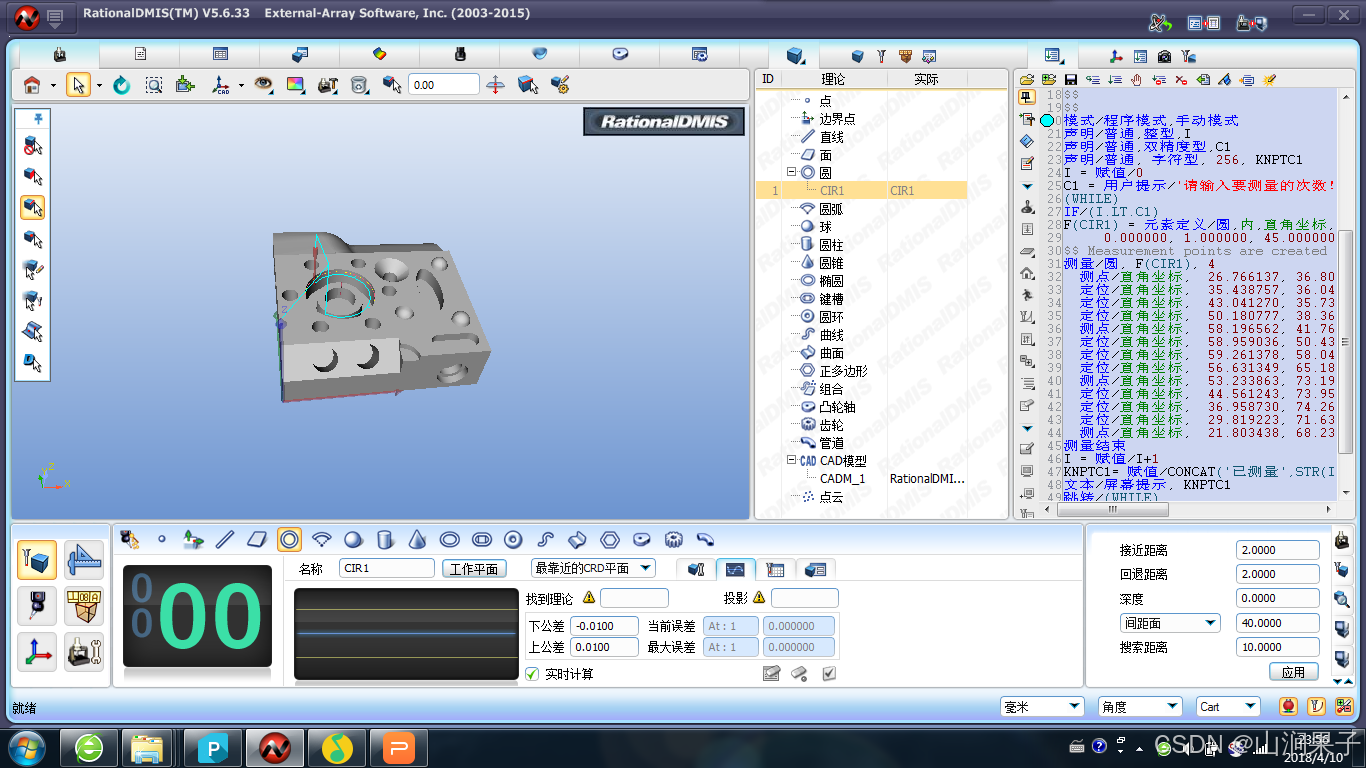1366x768 pixels.
Task: Toggle the checkmark option beside eraser icon
Action: (x=829, y=674)
